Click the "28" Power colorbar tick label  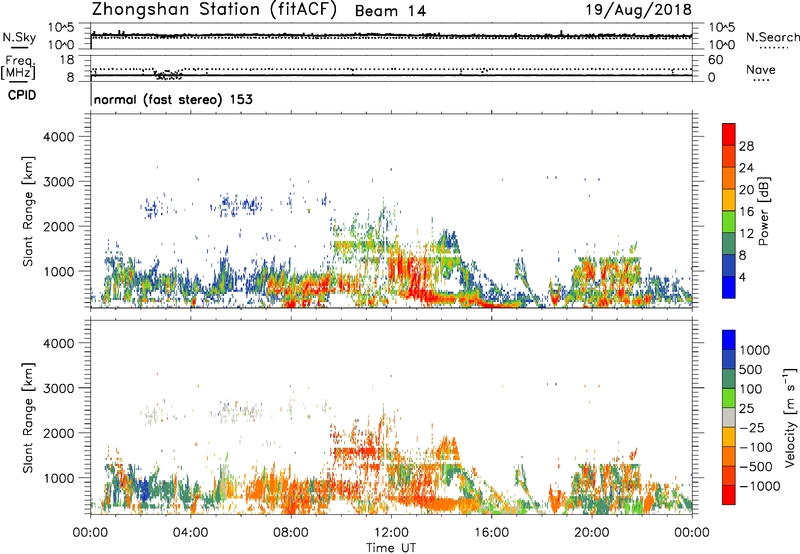pos(746,146)
